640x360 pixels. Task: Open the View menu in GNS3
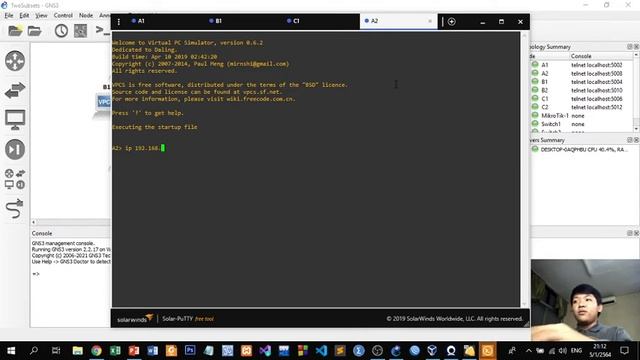point(41,16)
